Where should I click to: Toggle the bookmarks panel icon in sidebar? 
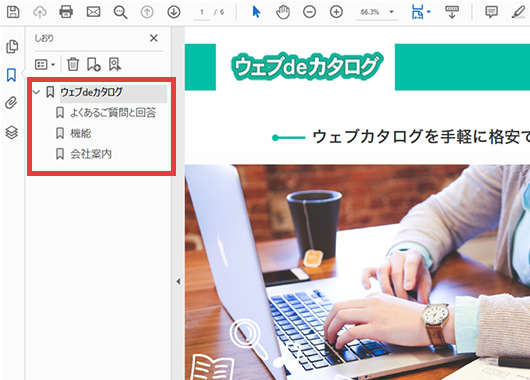point(11,75)
